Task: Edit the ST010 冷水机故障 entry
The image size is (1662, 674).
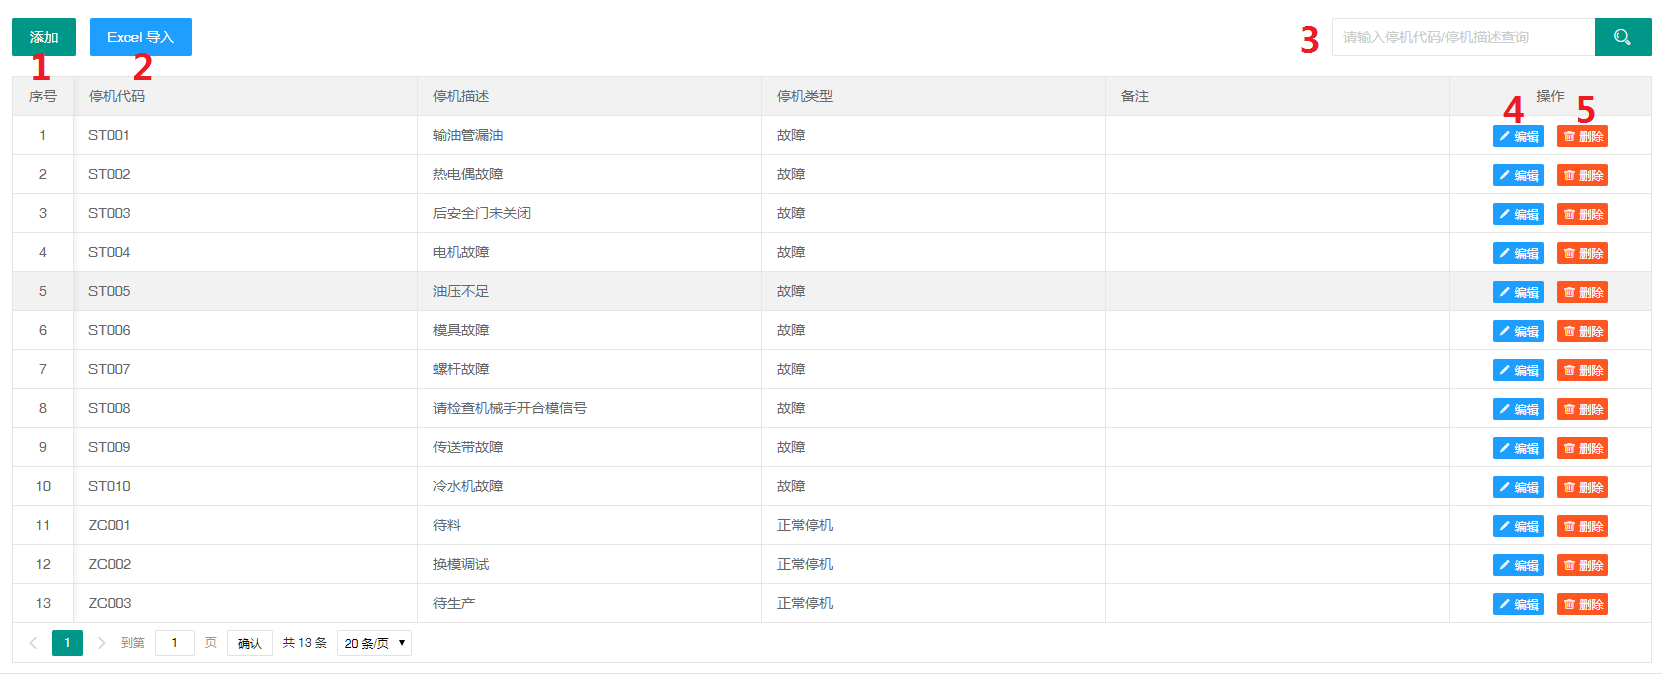Action: pyautogui.click(x=1517, y=487)
